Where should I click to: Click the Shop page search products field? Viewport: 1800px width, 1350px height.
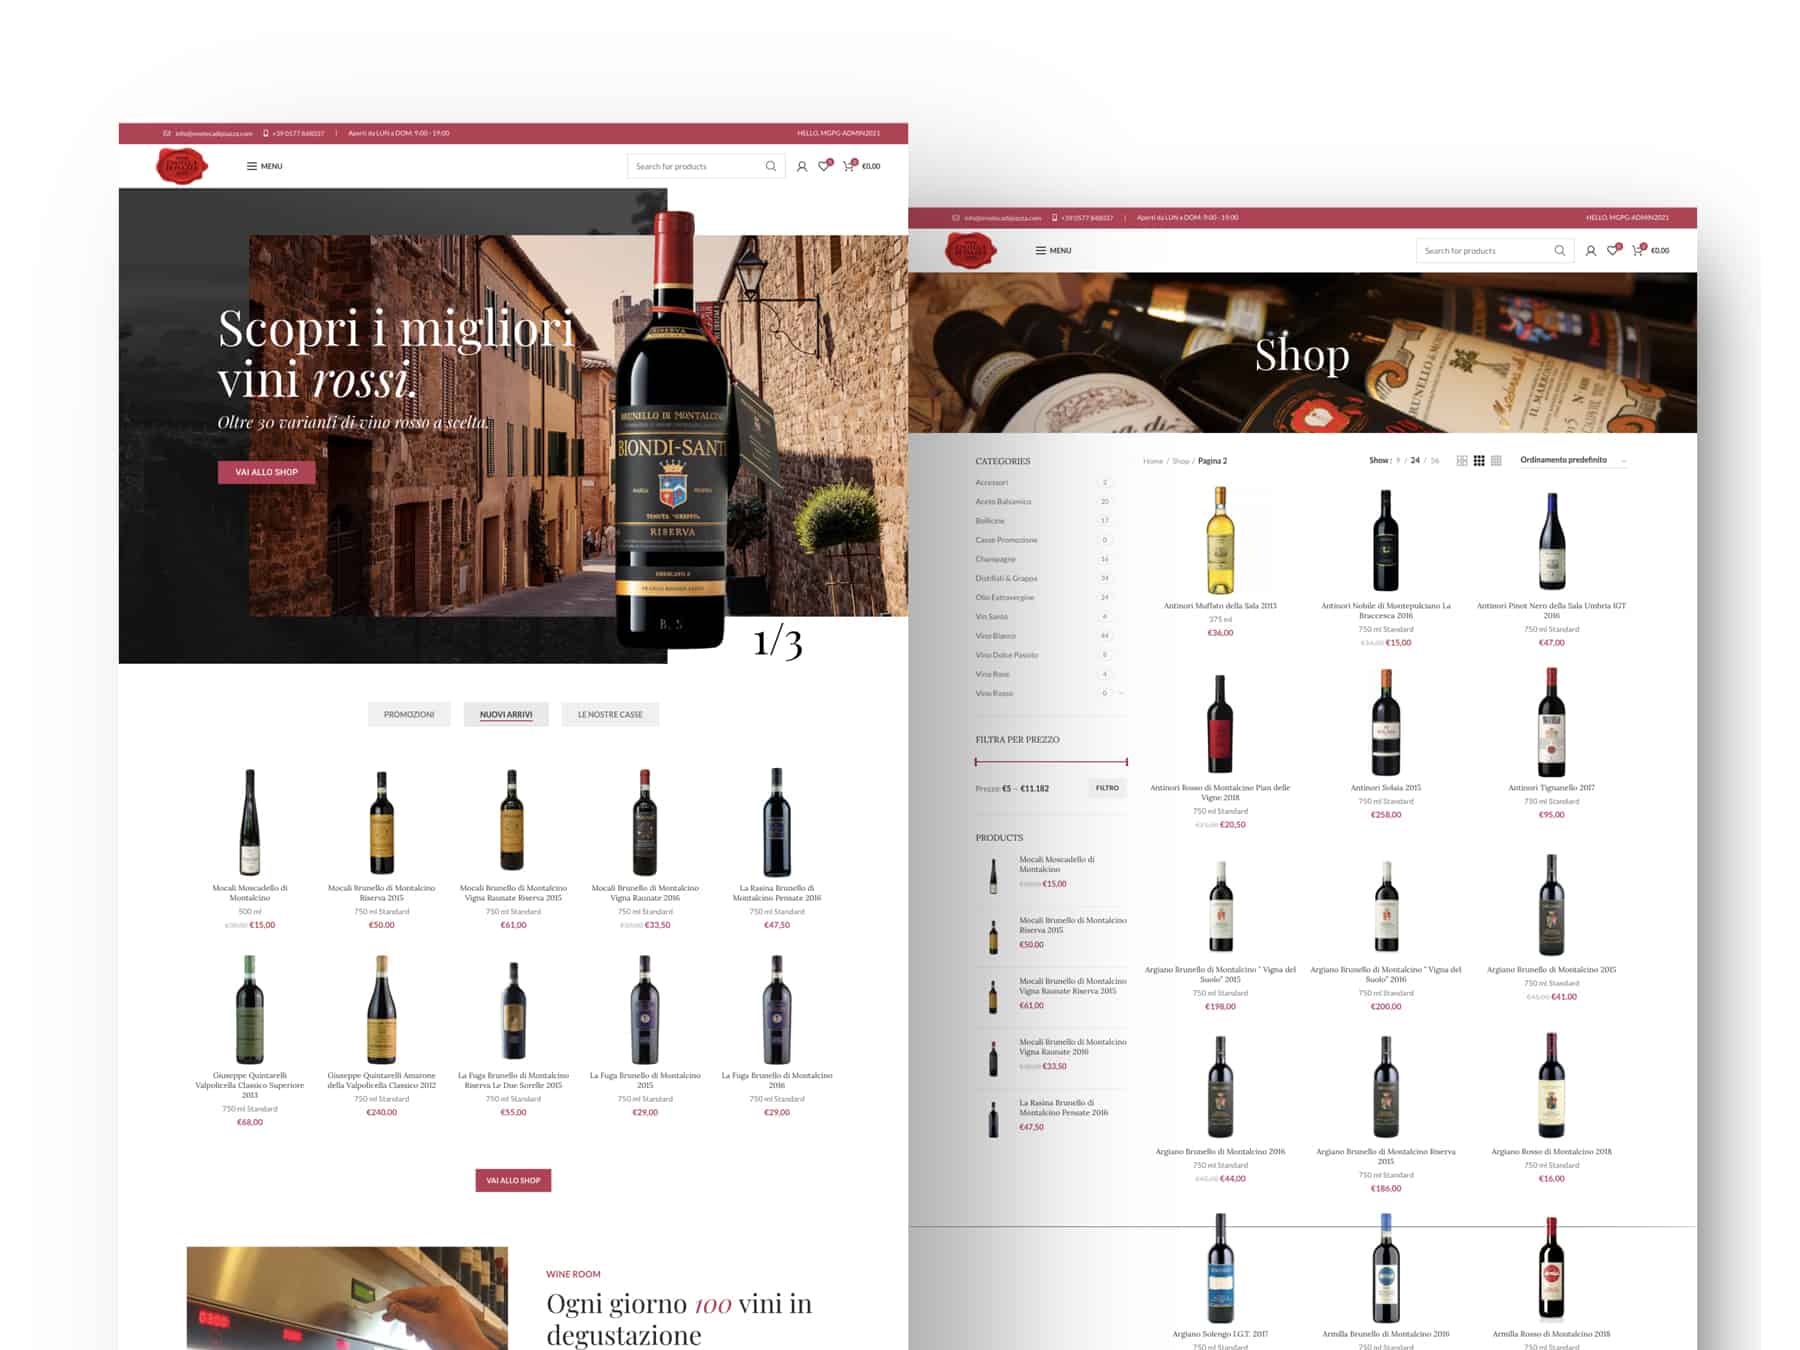click(x=1485, y=250)
